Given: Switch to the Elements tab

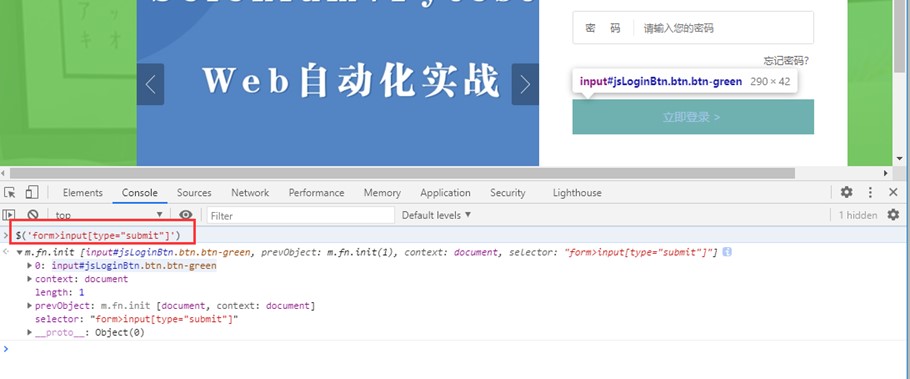Looking at the screenshot, I should [82, 193].
